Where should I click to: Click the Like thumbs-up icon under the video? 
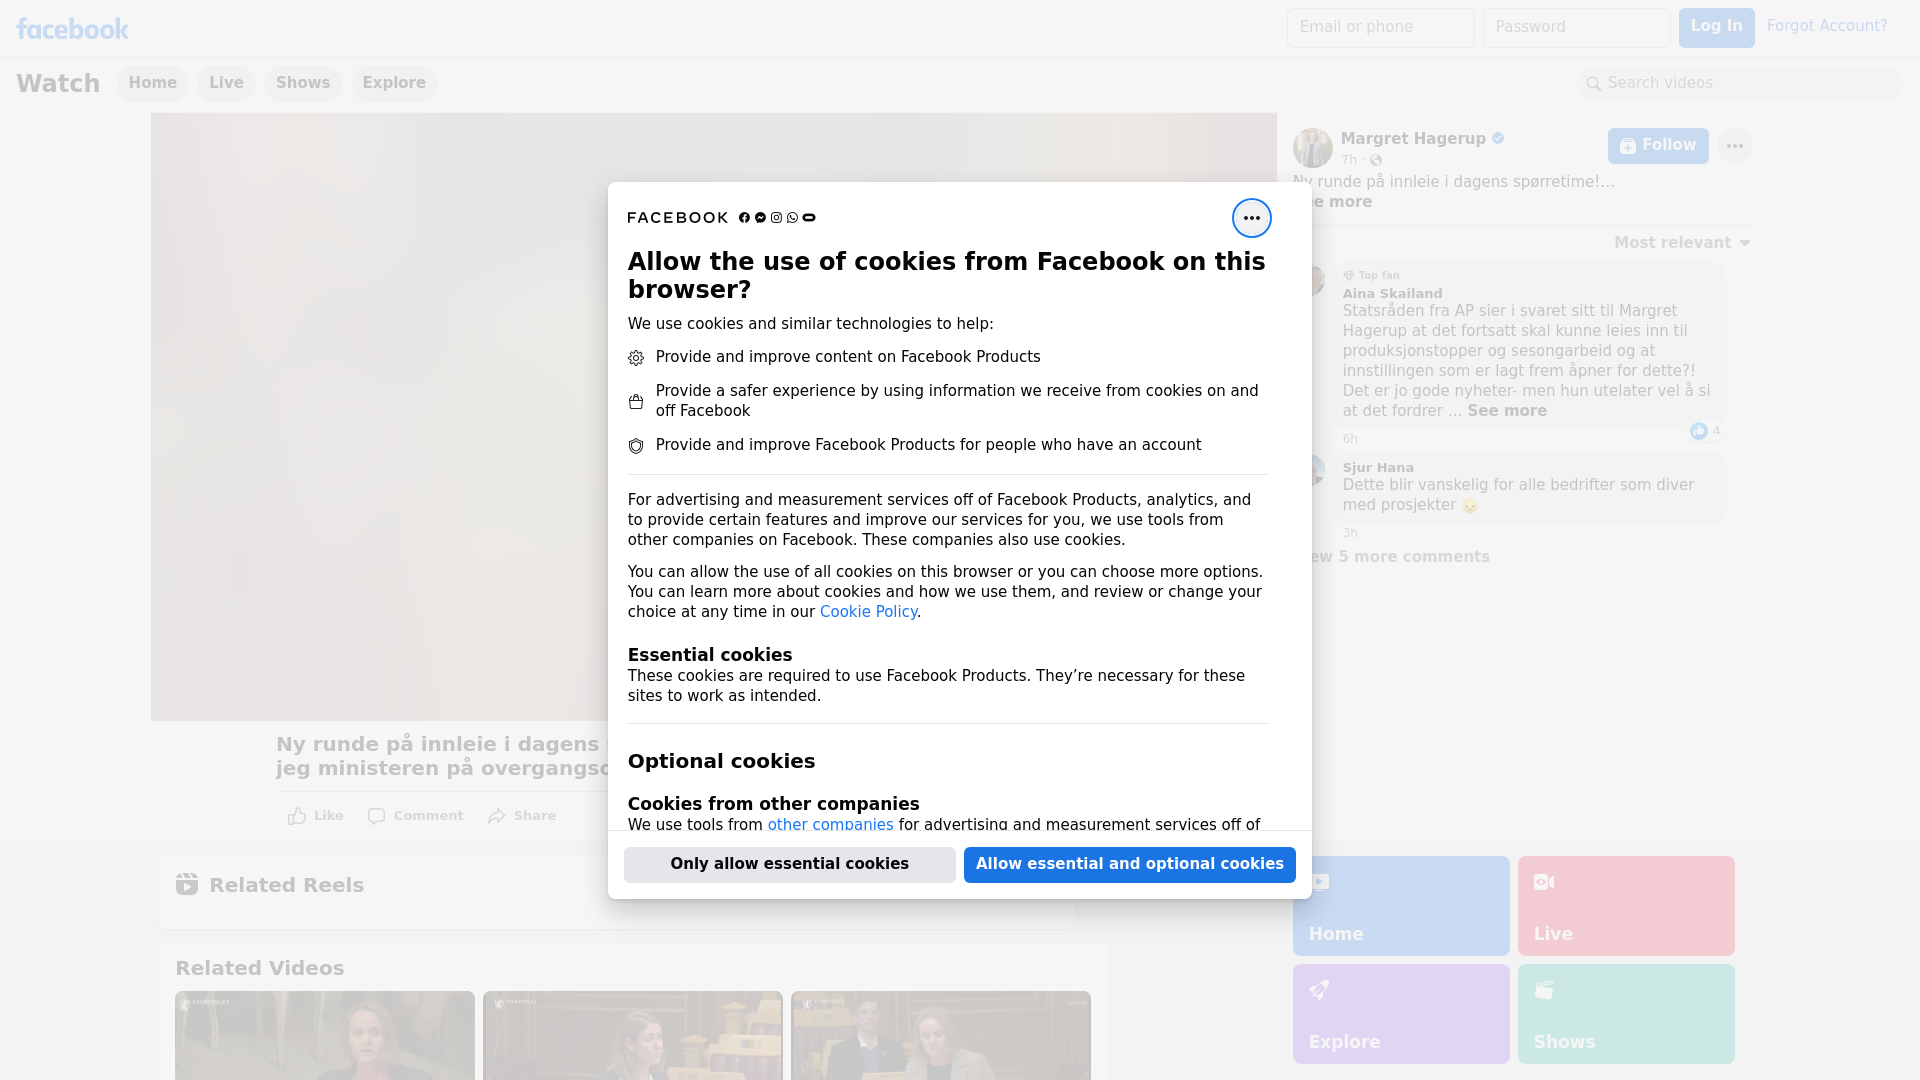click(x=297, y=816)
